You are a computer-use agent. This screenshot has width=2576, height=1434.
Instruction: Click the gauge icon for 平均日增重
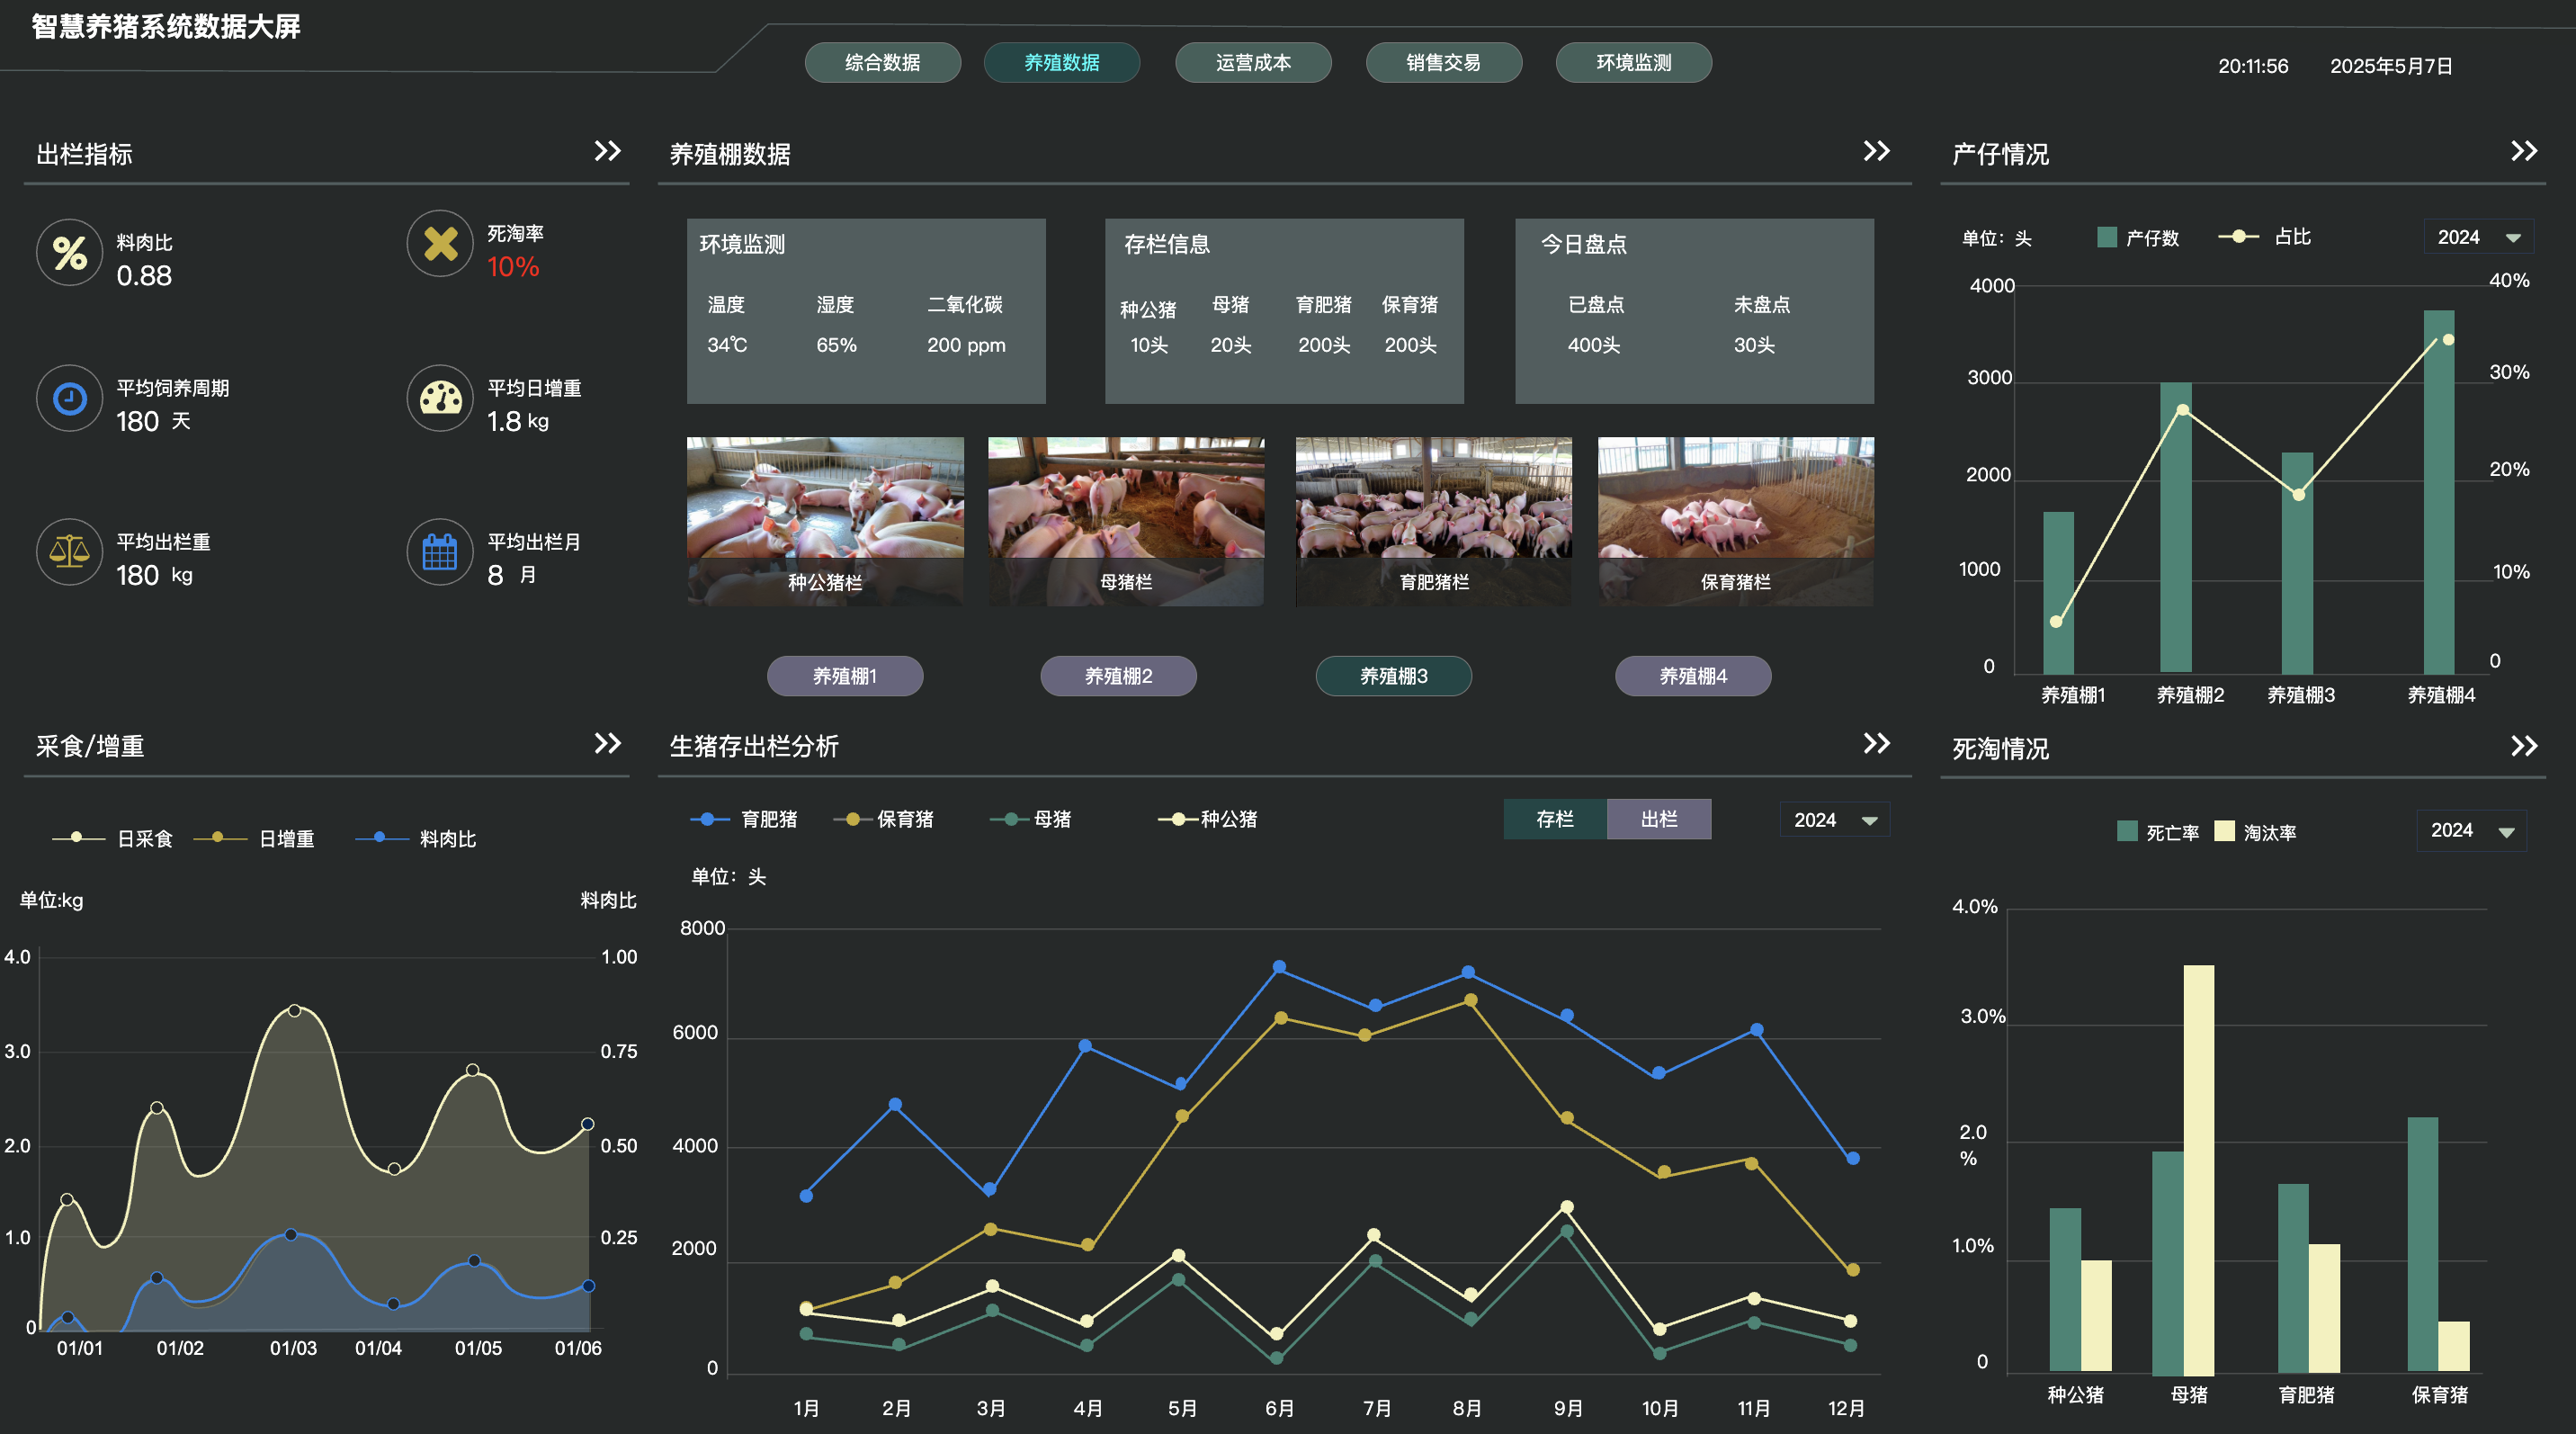coord(440,399)
